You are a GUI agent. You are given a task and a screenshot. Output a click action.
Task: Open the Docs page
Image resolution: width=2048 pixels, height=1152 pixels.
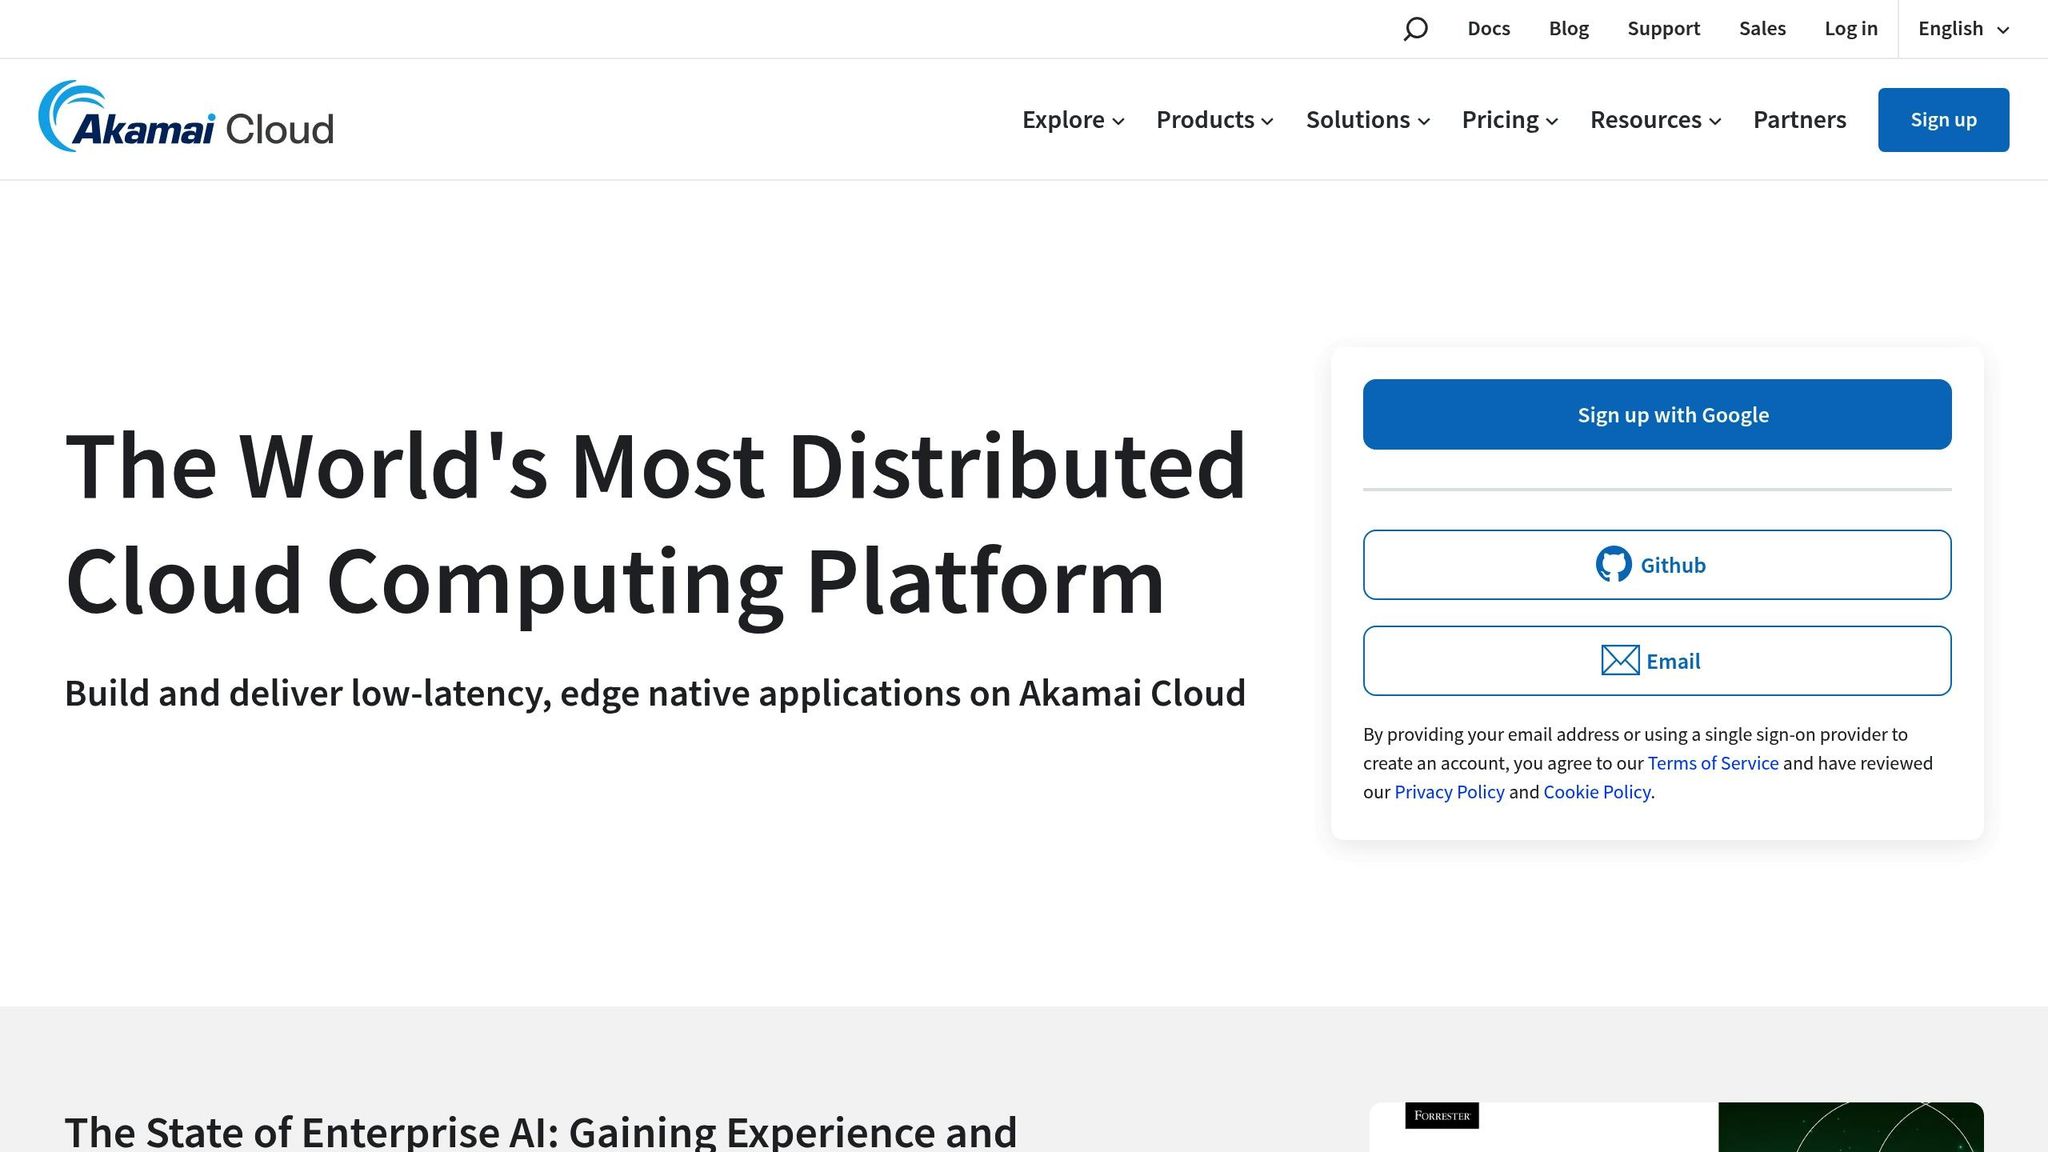[1488, 28]
